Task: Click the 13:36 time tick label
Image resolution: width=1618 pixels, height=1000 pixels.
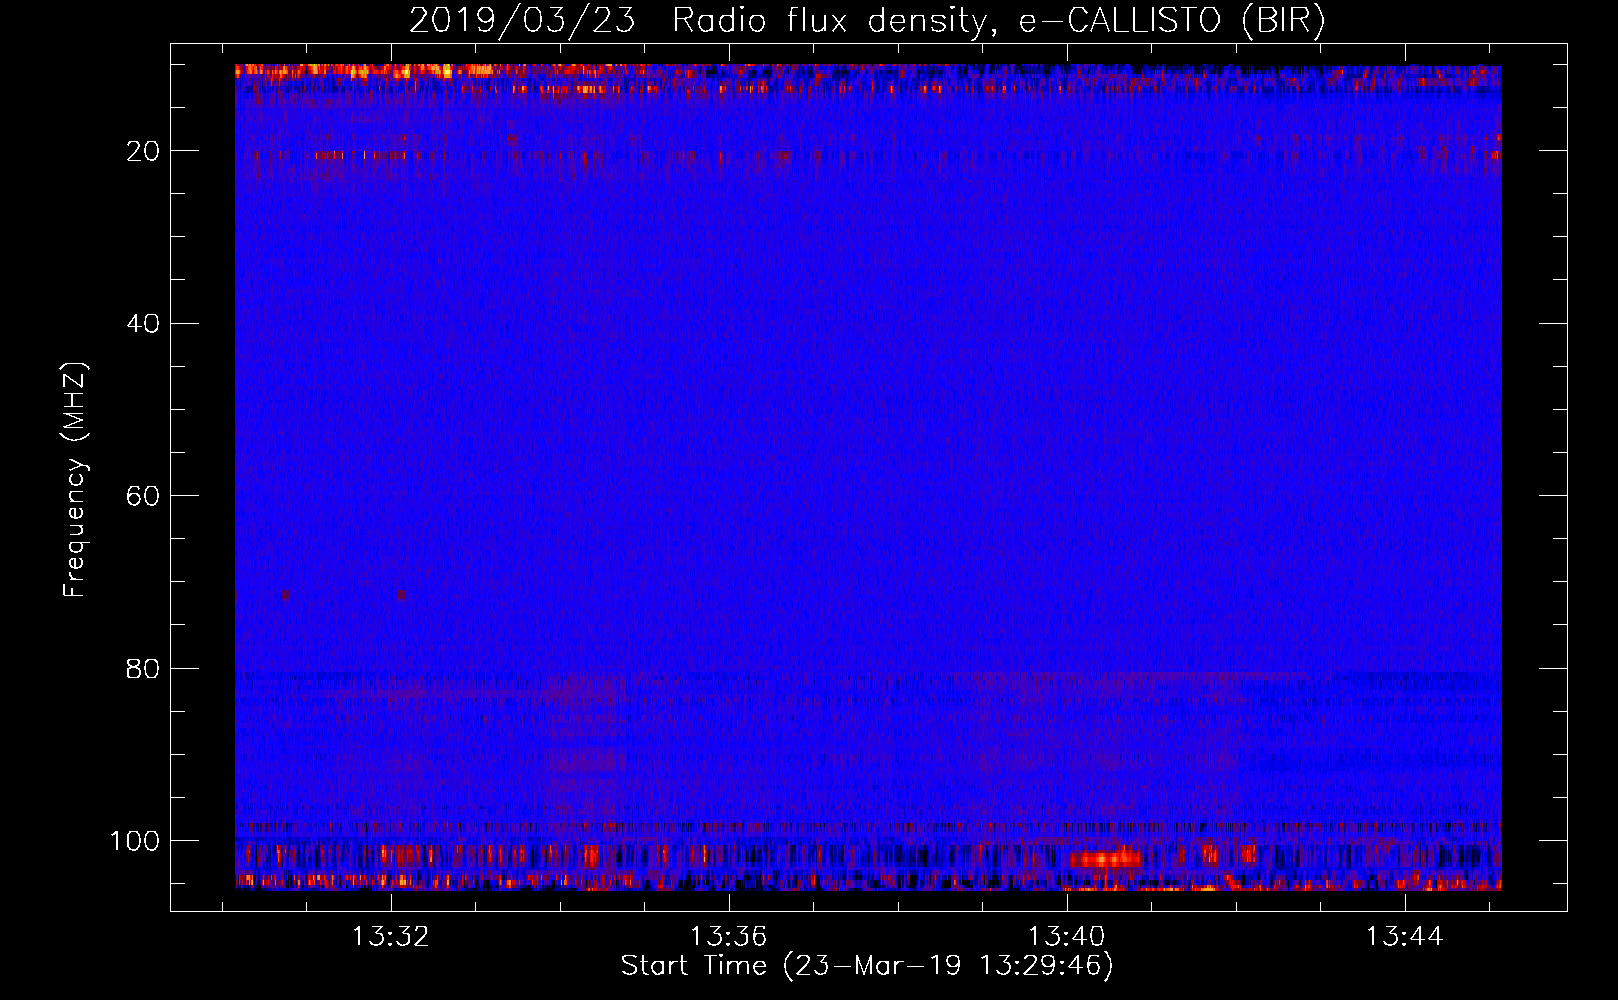Action: pyautogui.click(x=729, y=937)
